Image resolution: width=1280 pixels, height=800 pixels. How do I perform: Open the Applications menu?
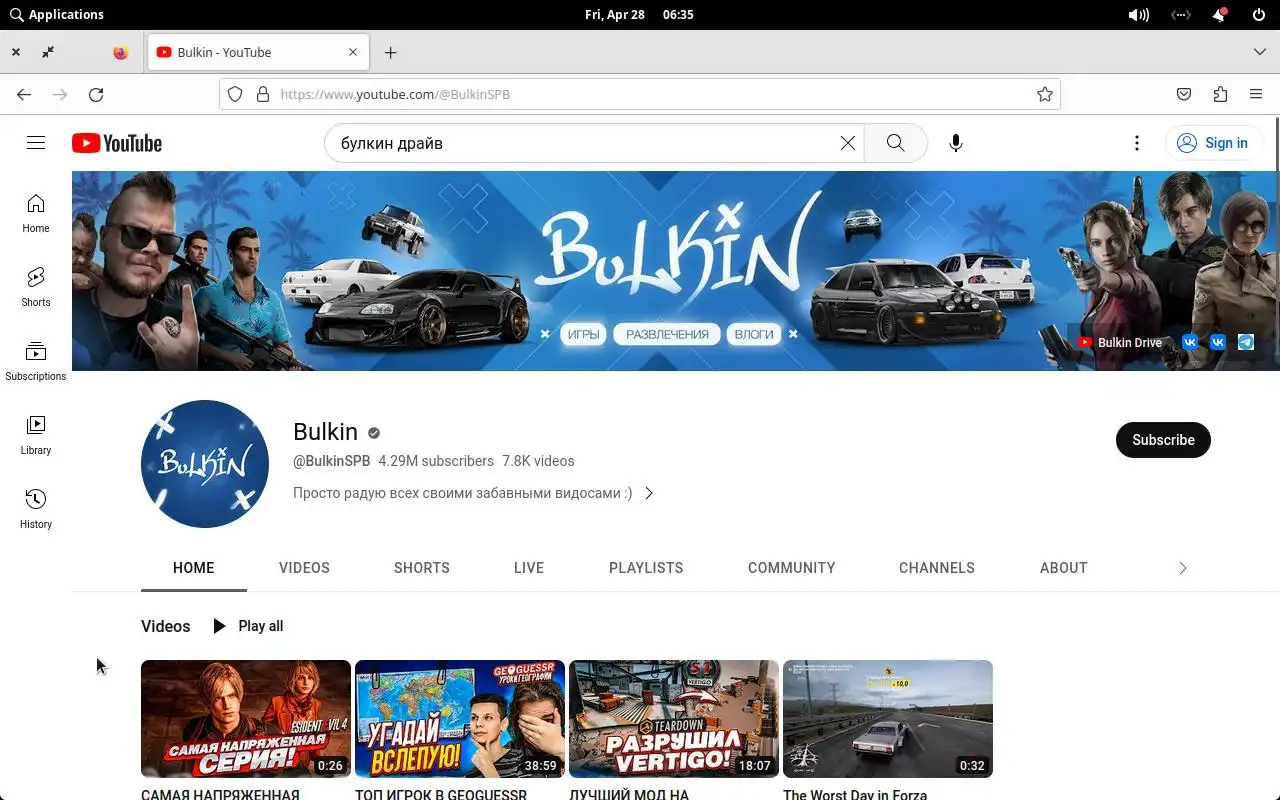tap(57, 15)
